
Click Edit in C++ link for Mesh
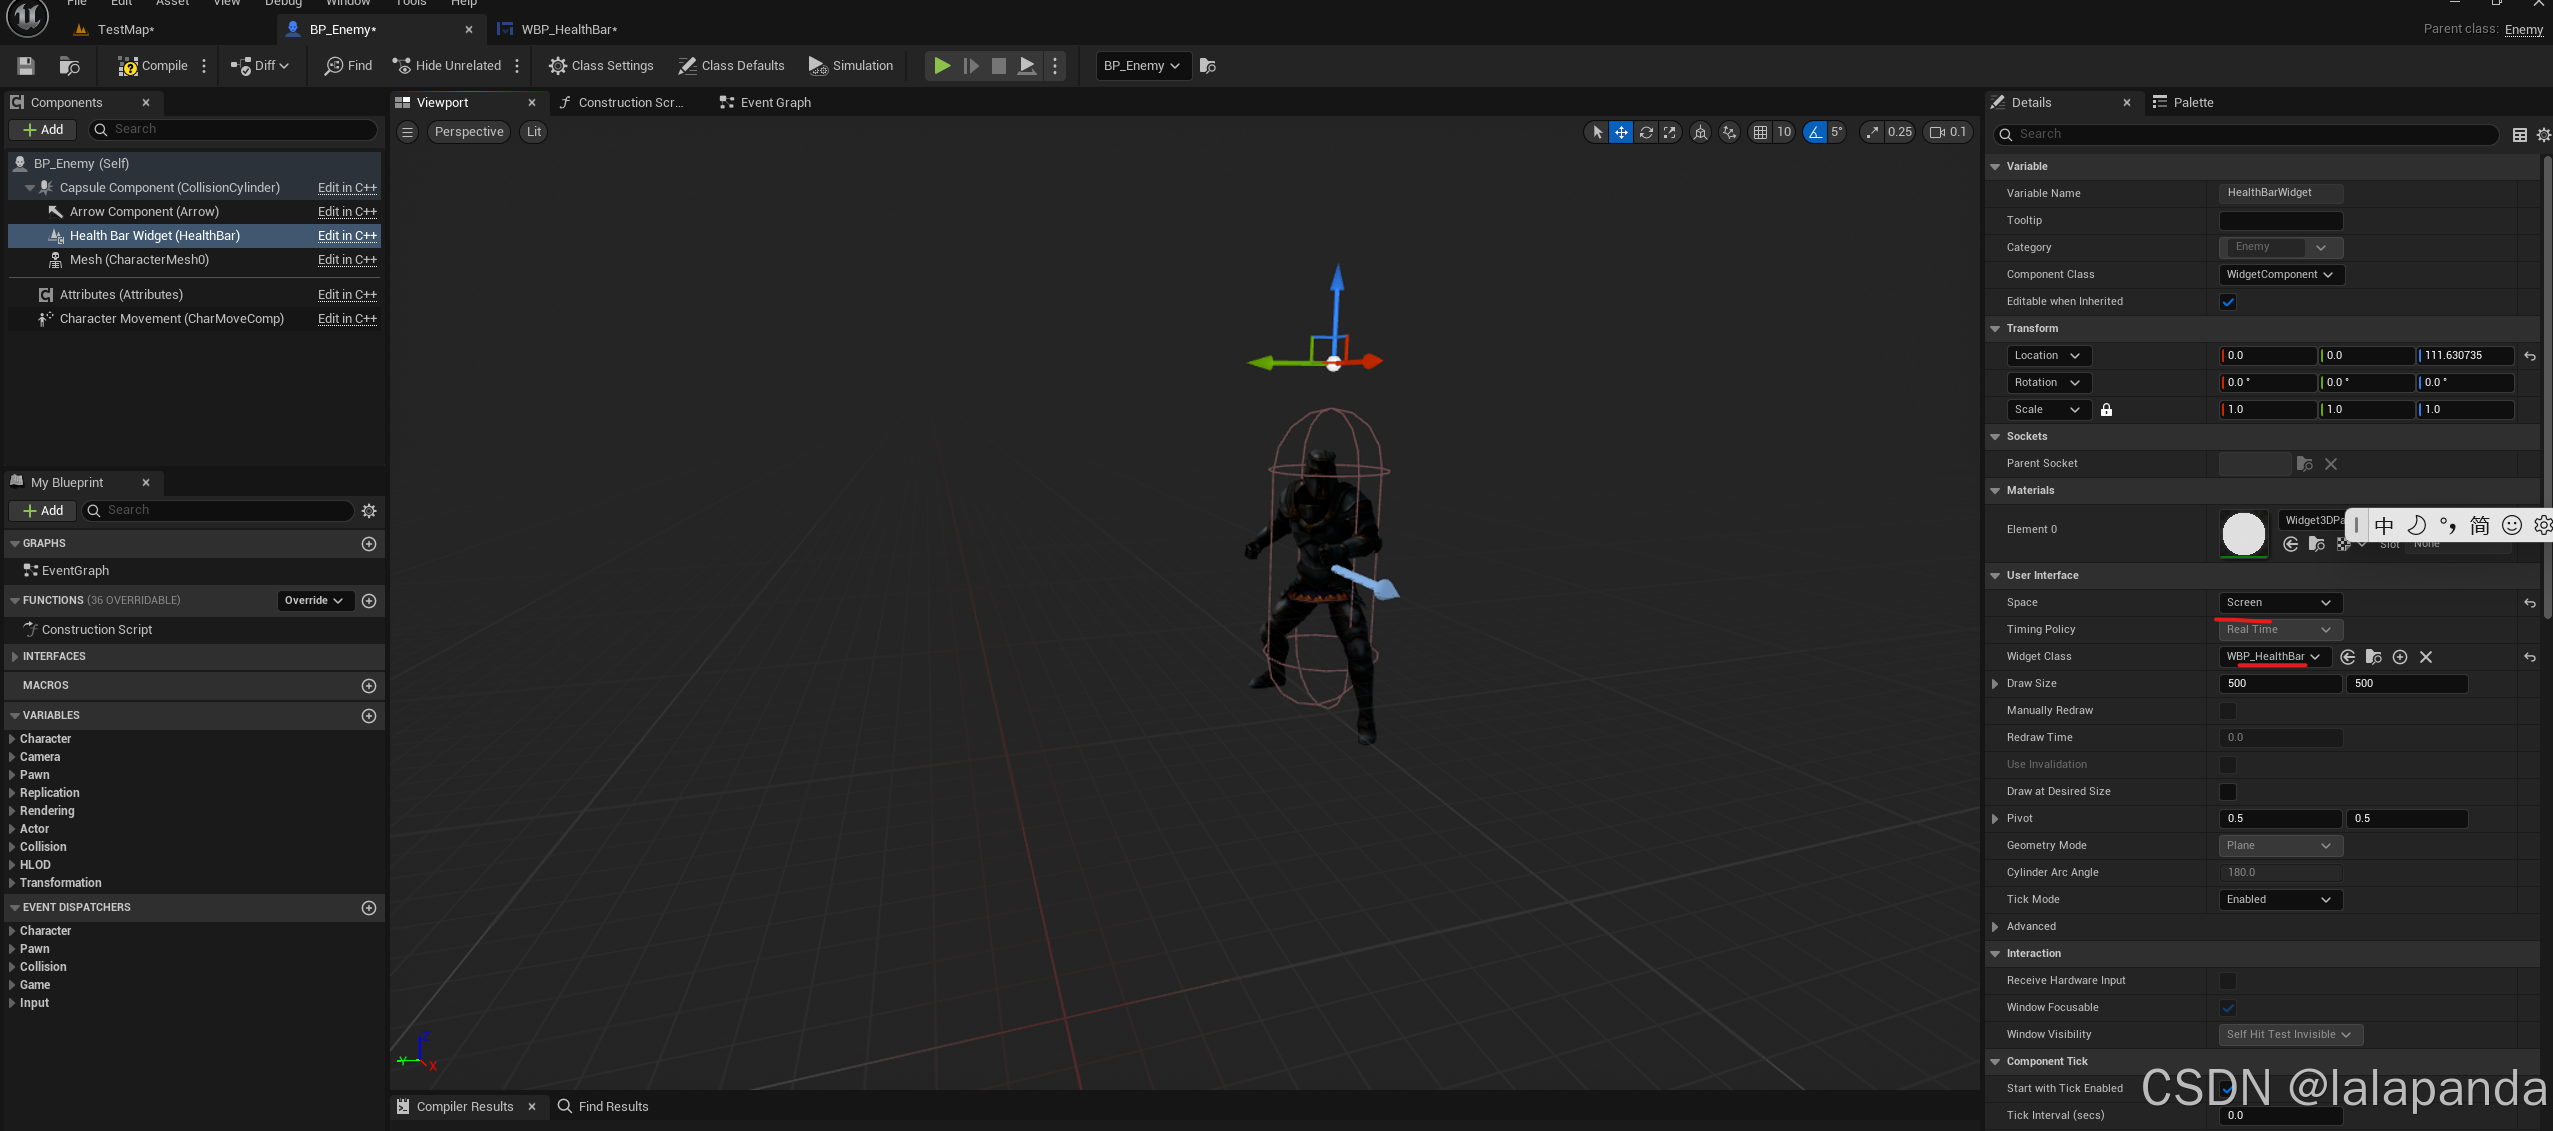347,260
